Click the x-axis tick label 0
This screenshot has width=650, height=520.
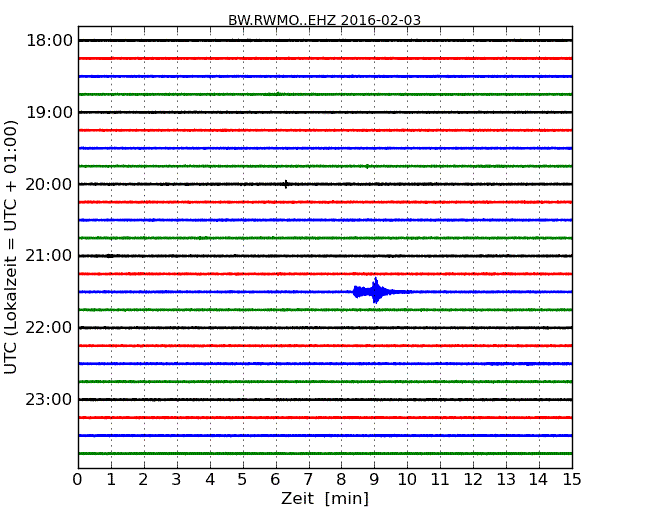pyautogui.click(x=78, y=480)
